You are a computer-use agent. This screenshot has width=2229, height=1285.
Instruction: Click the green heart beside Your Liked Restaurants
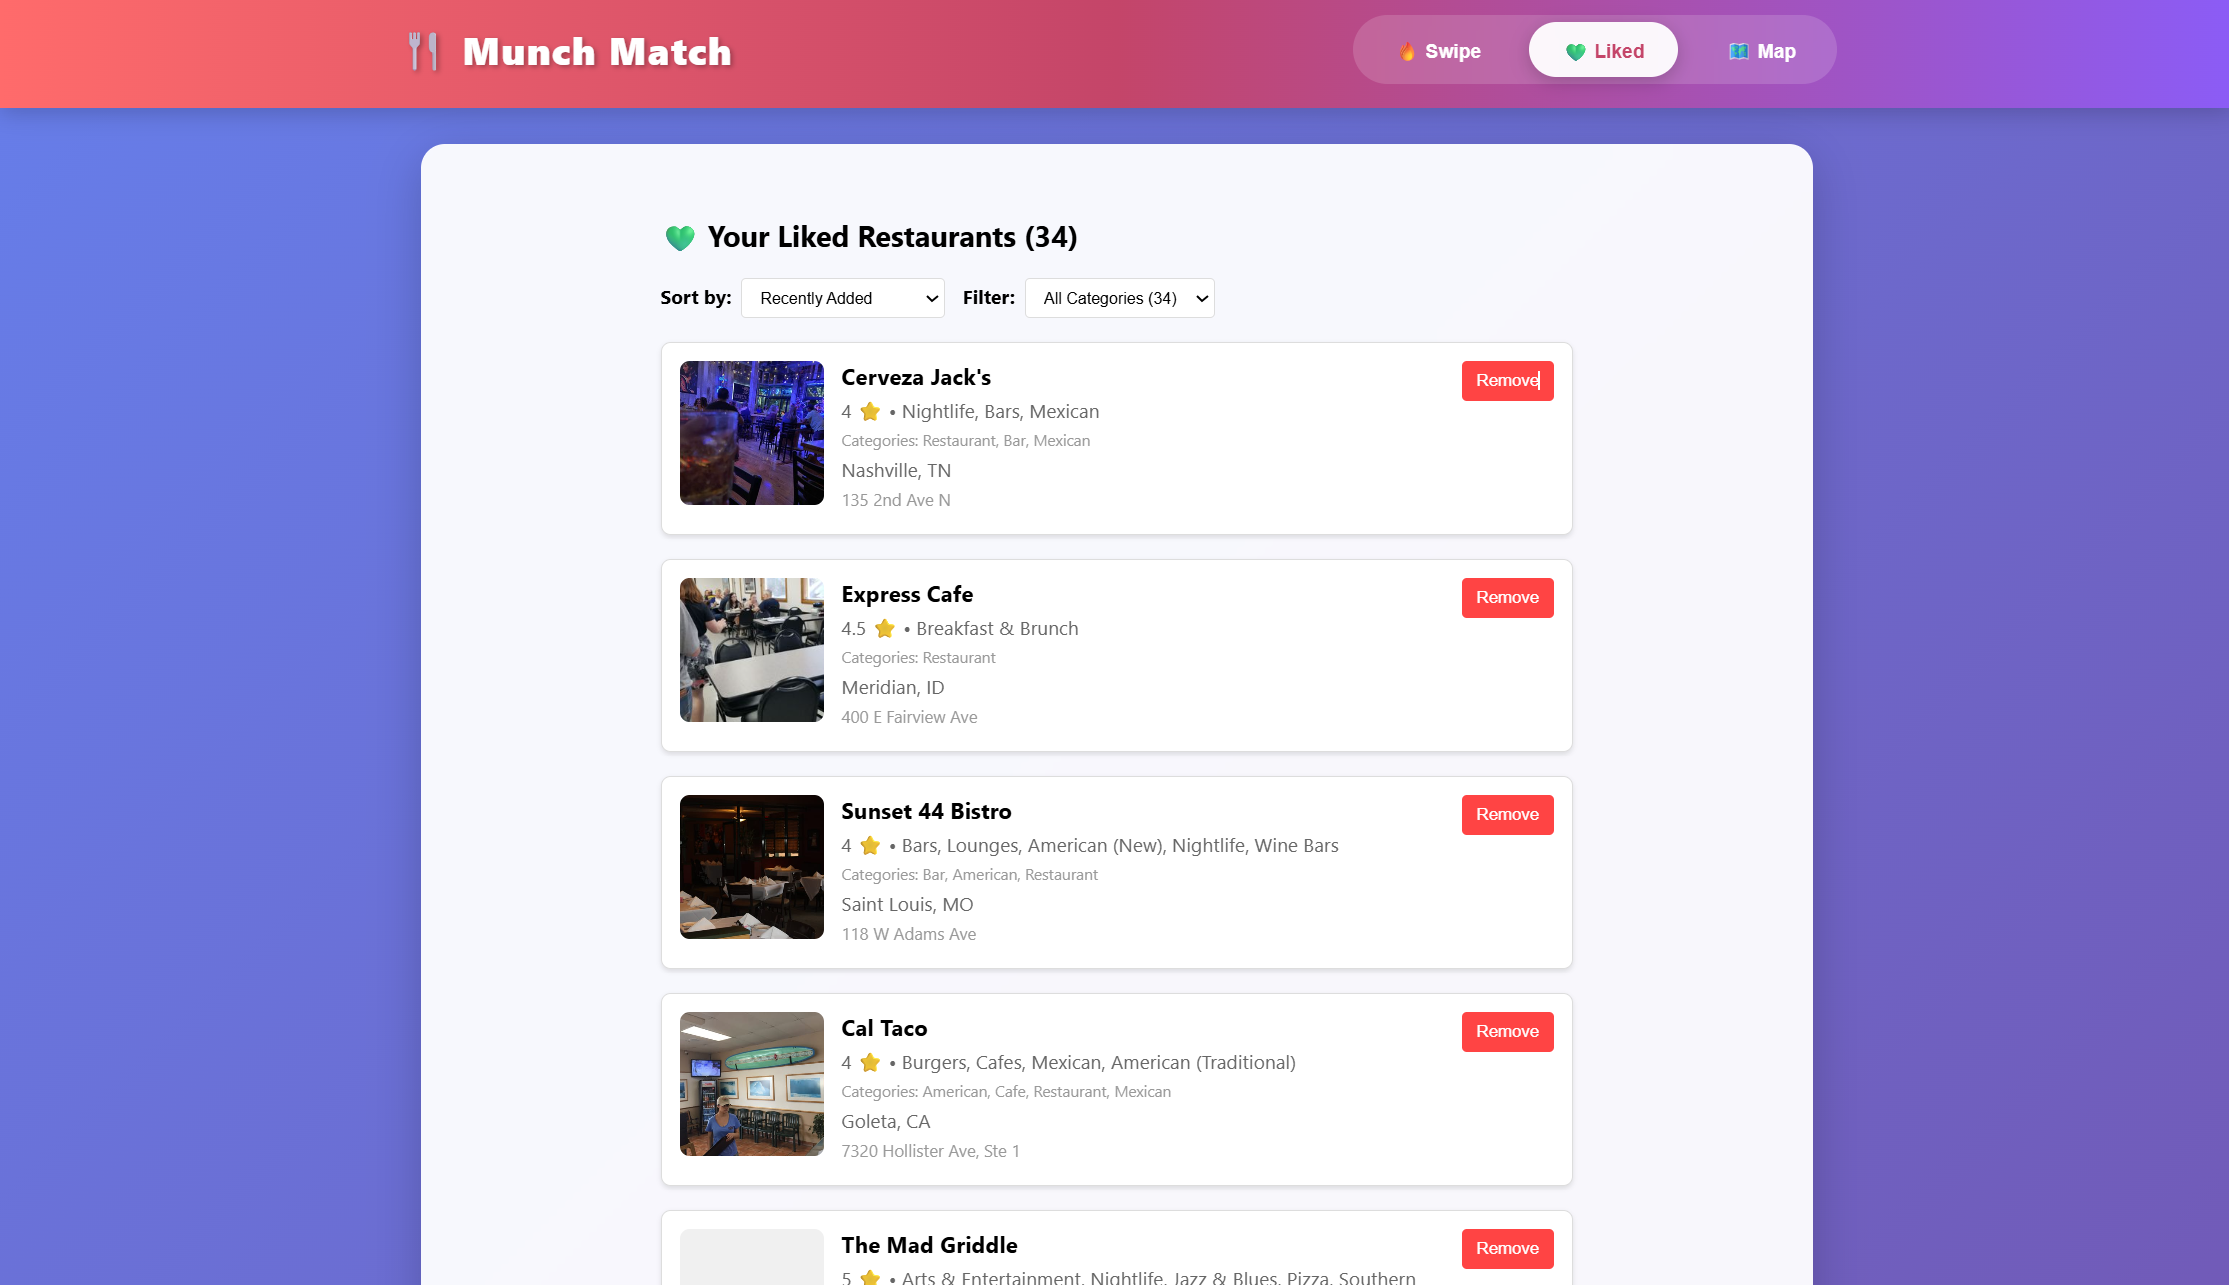click(x=680, y=238)
